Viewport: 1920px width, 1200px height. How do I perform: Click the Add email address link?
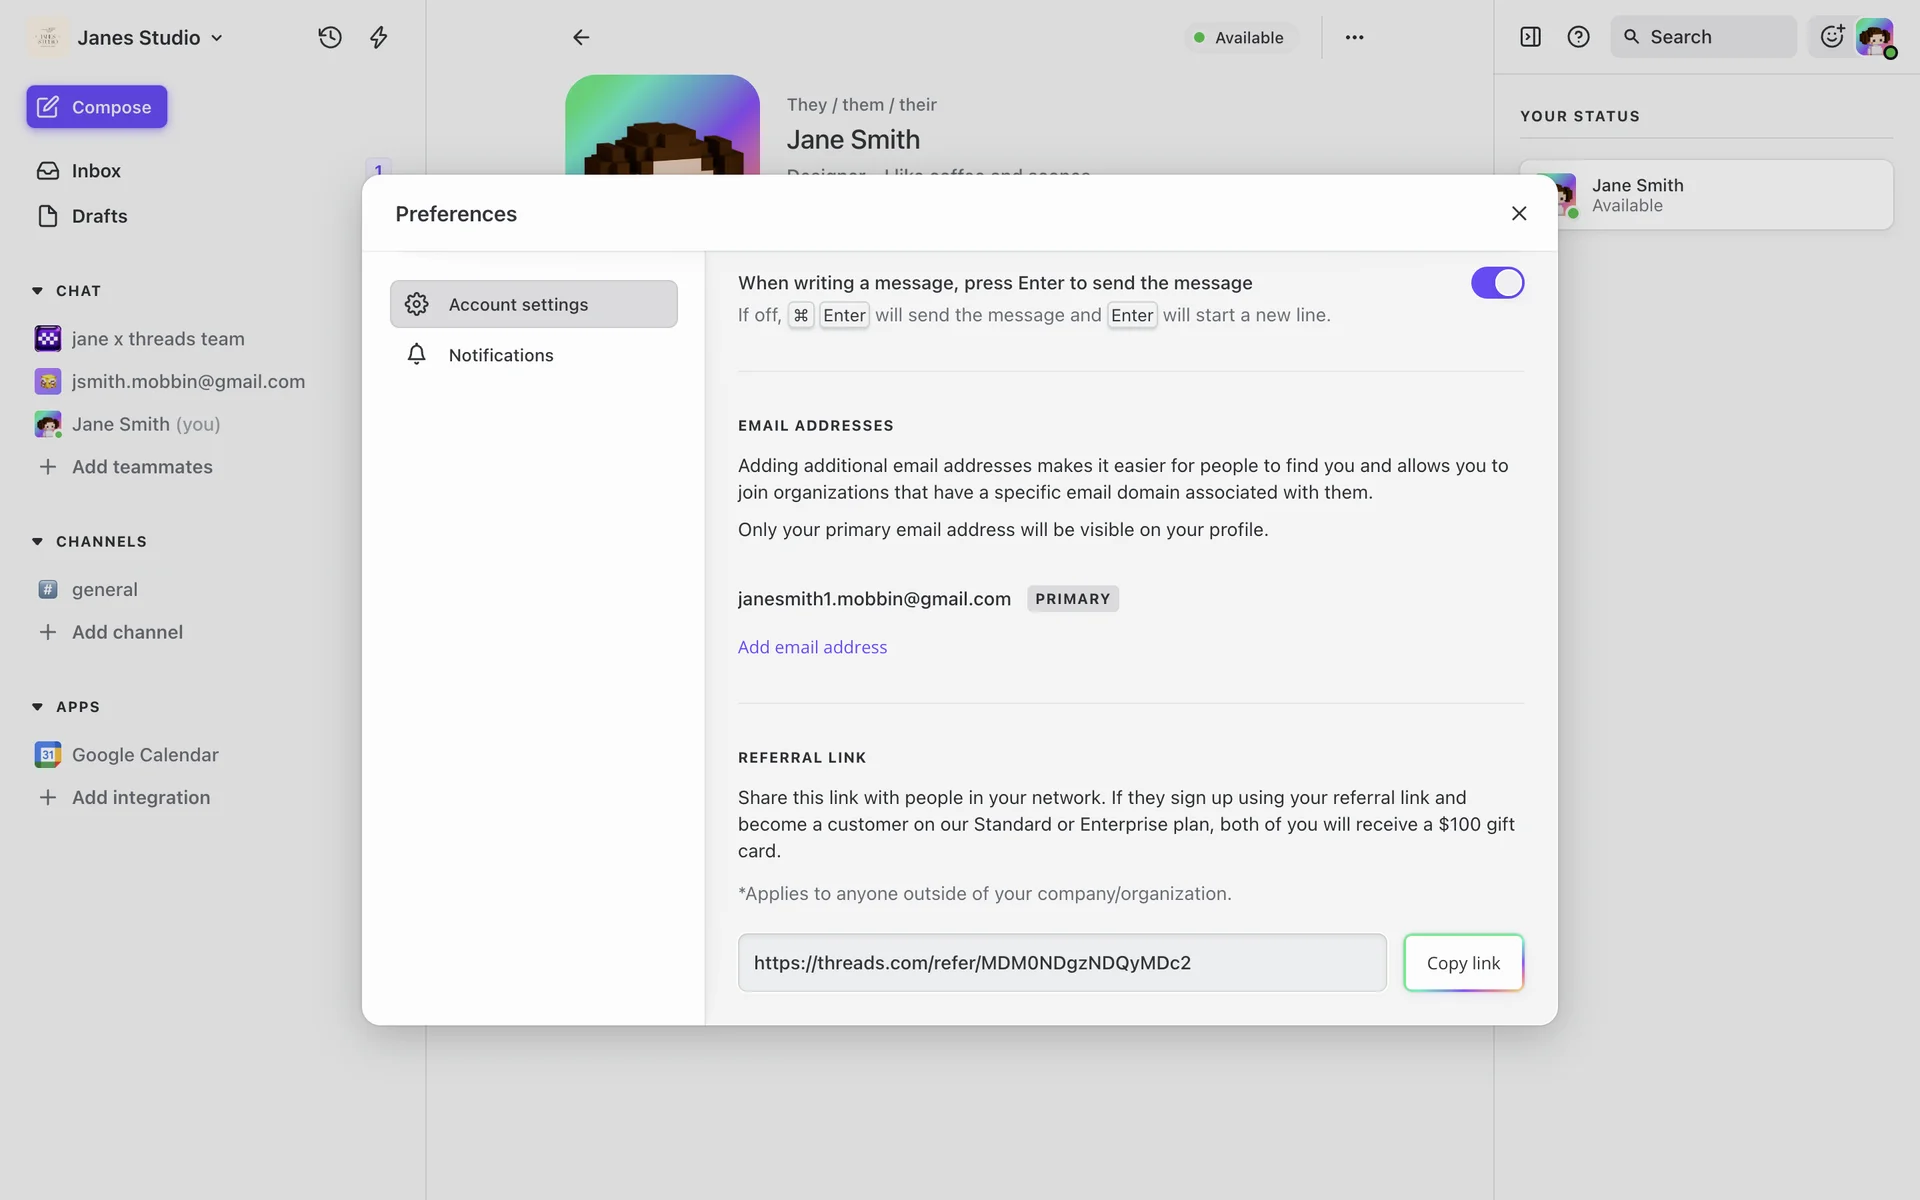[812, 647]
